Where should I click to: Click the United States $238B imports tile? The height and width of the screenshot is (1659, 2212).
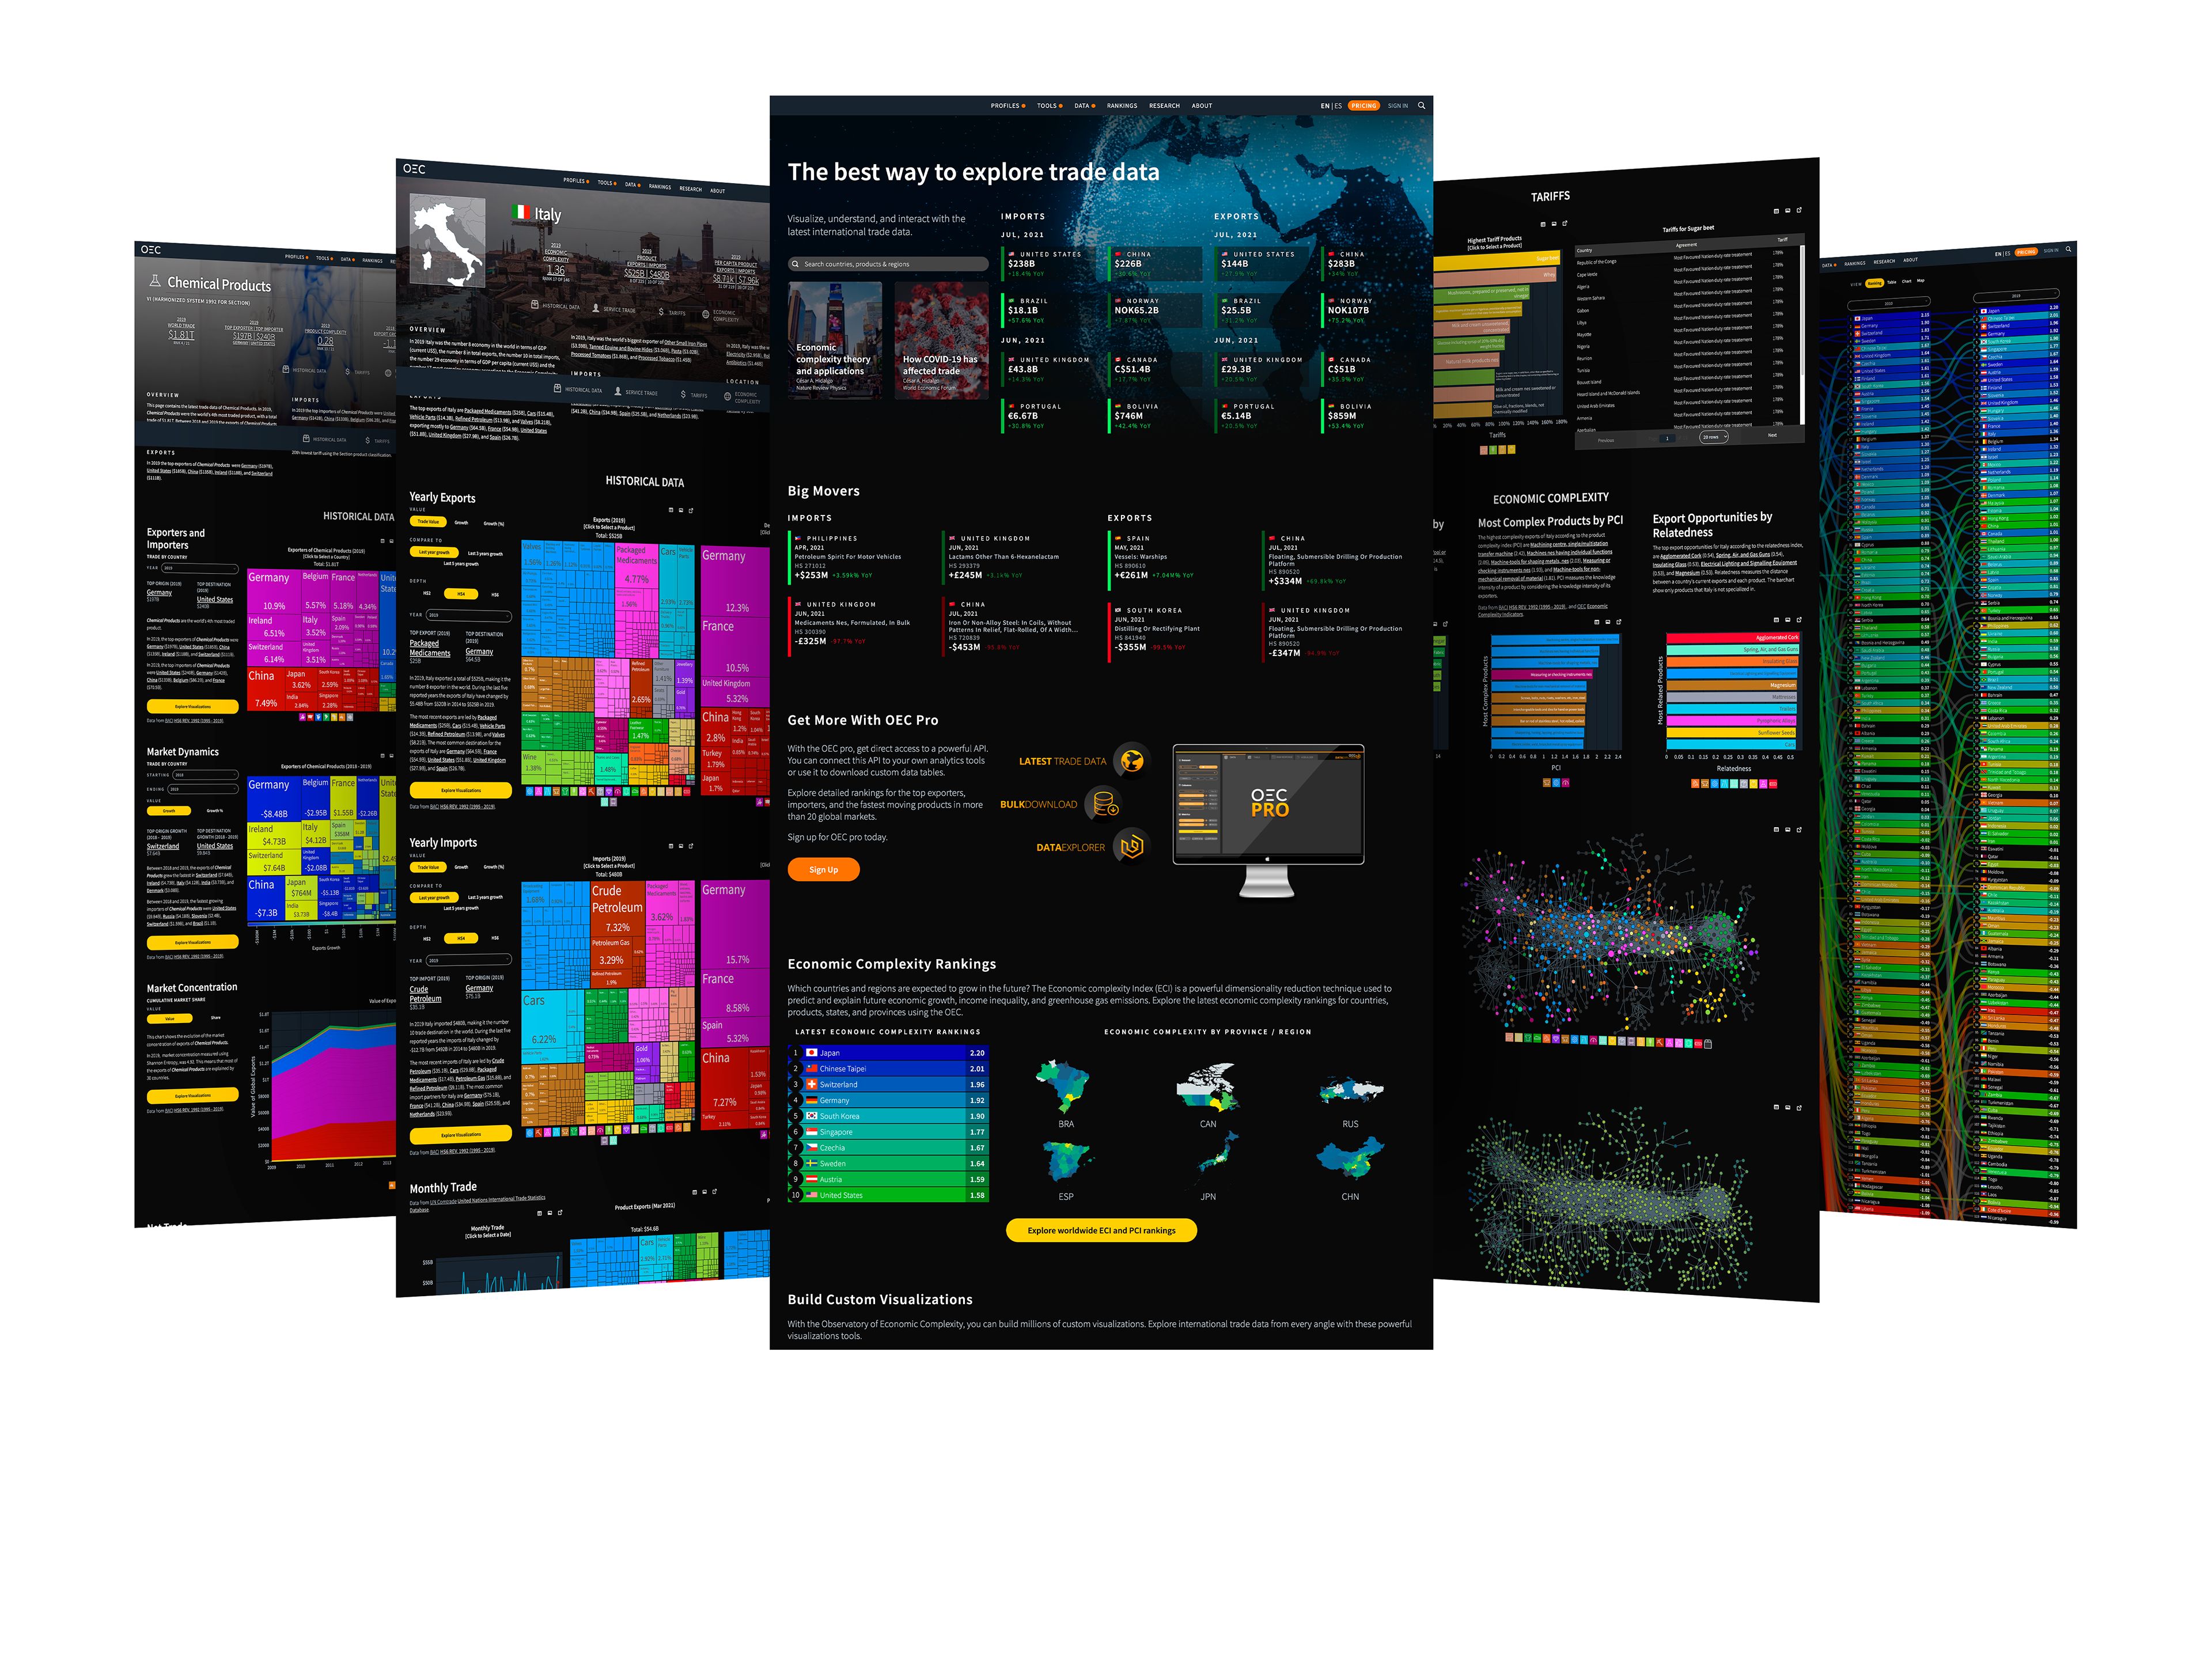pos(1048,264)
